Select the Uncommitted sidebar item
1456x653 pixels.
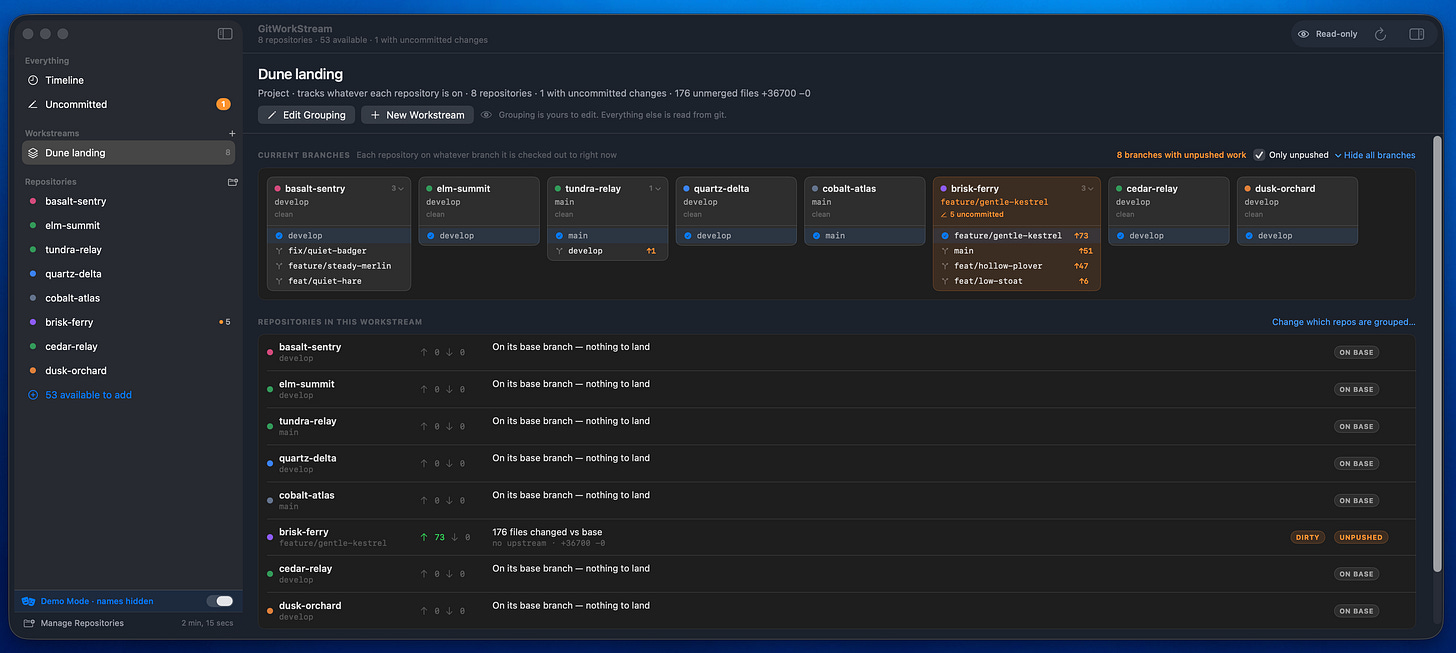pyautogui.click(x=128, y=104)
